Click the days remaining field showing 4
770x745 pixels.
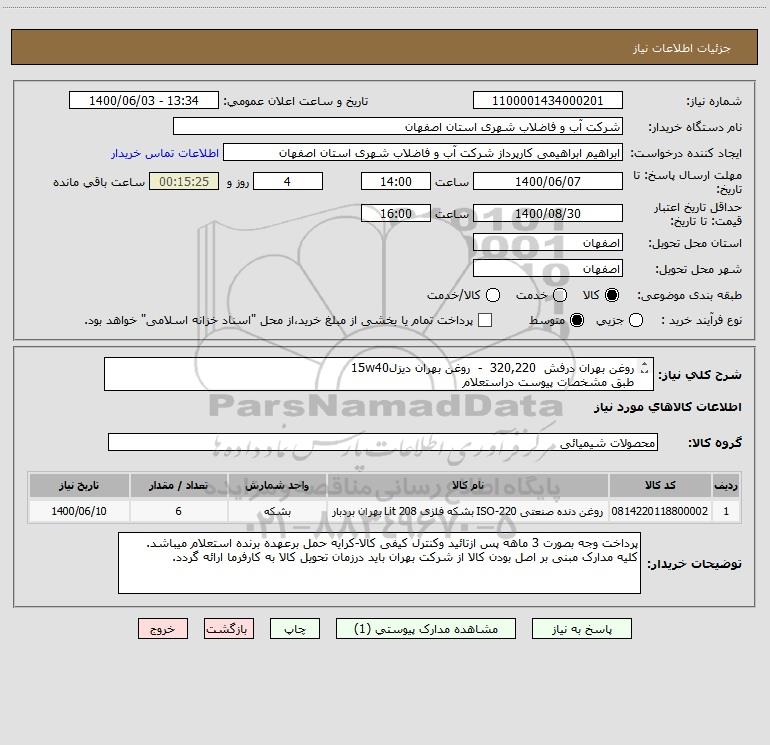coord(288,181)
